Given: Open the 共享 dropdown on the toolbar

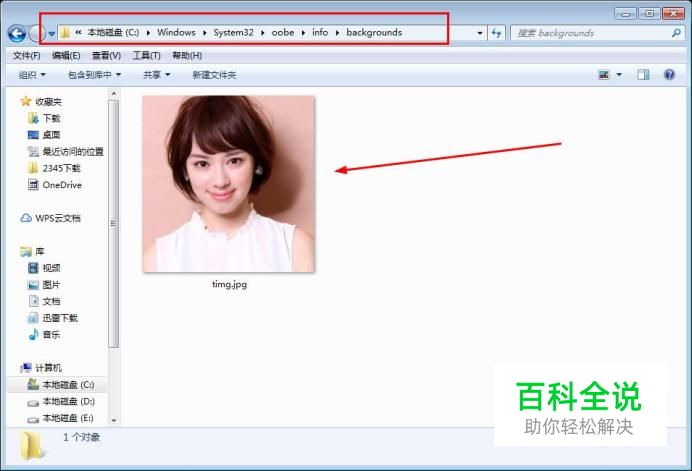Looking at the screenshot, I should 157,75.
